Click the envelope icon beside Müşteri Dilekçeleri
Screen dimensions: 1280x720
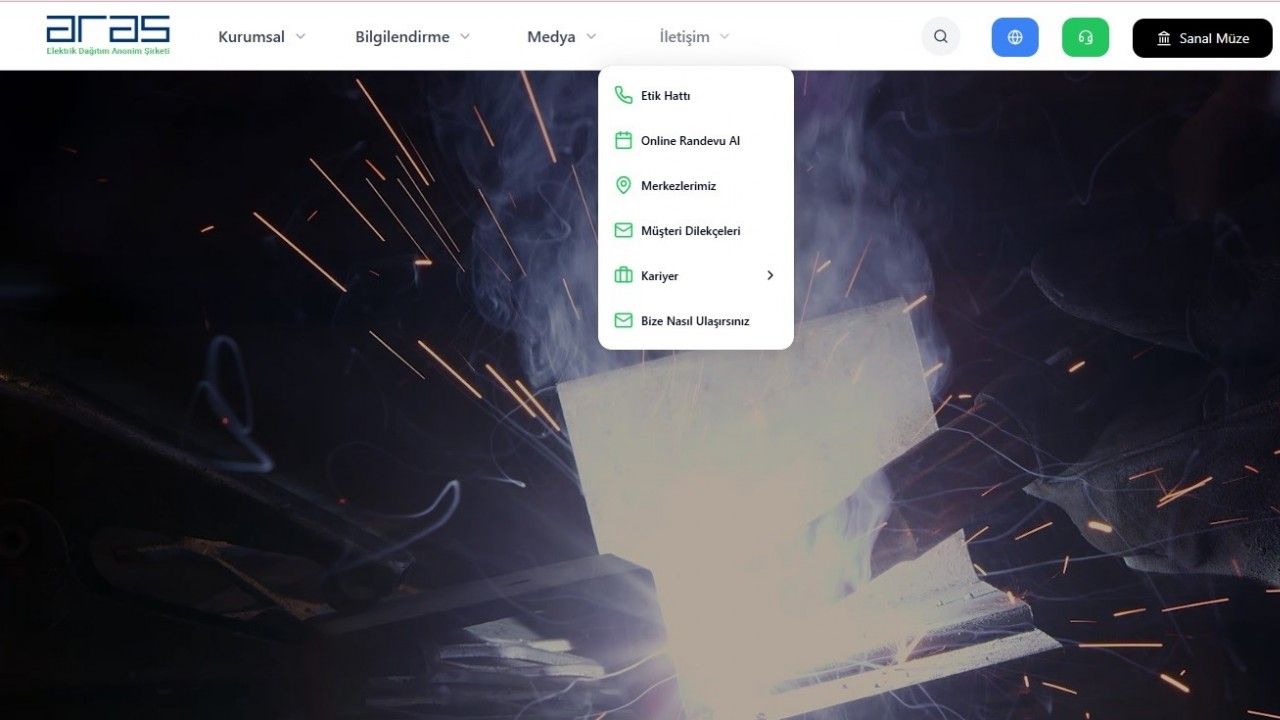click(623, 231)
